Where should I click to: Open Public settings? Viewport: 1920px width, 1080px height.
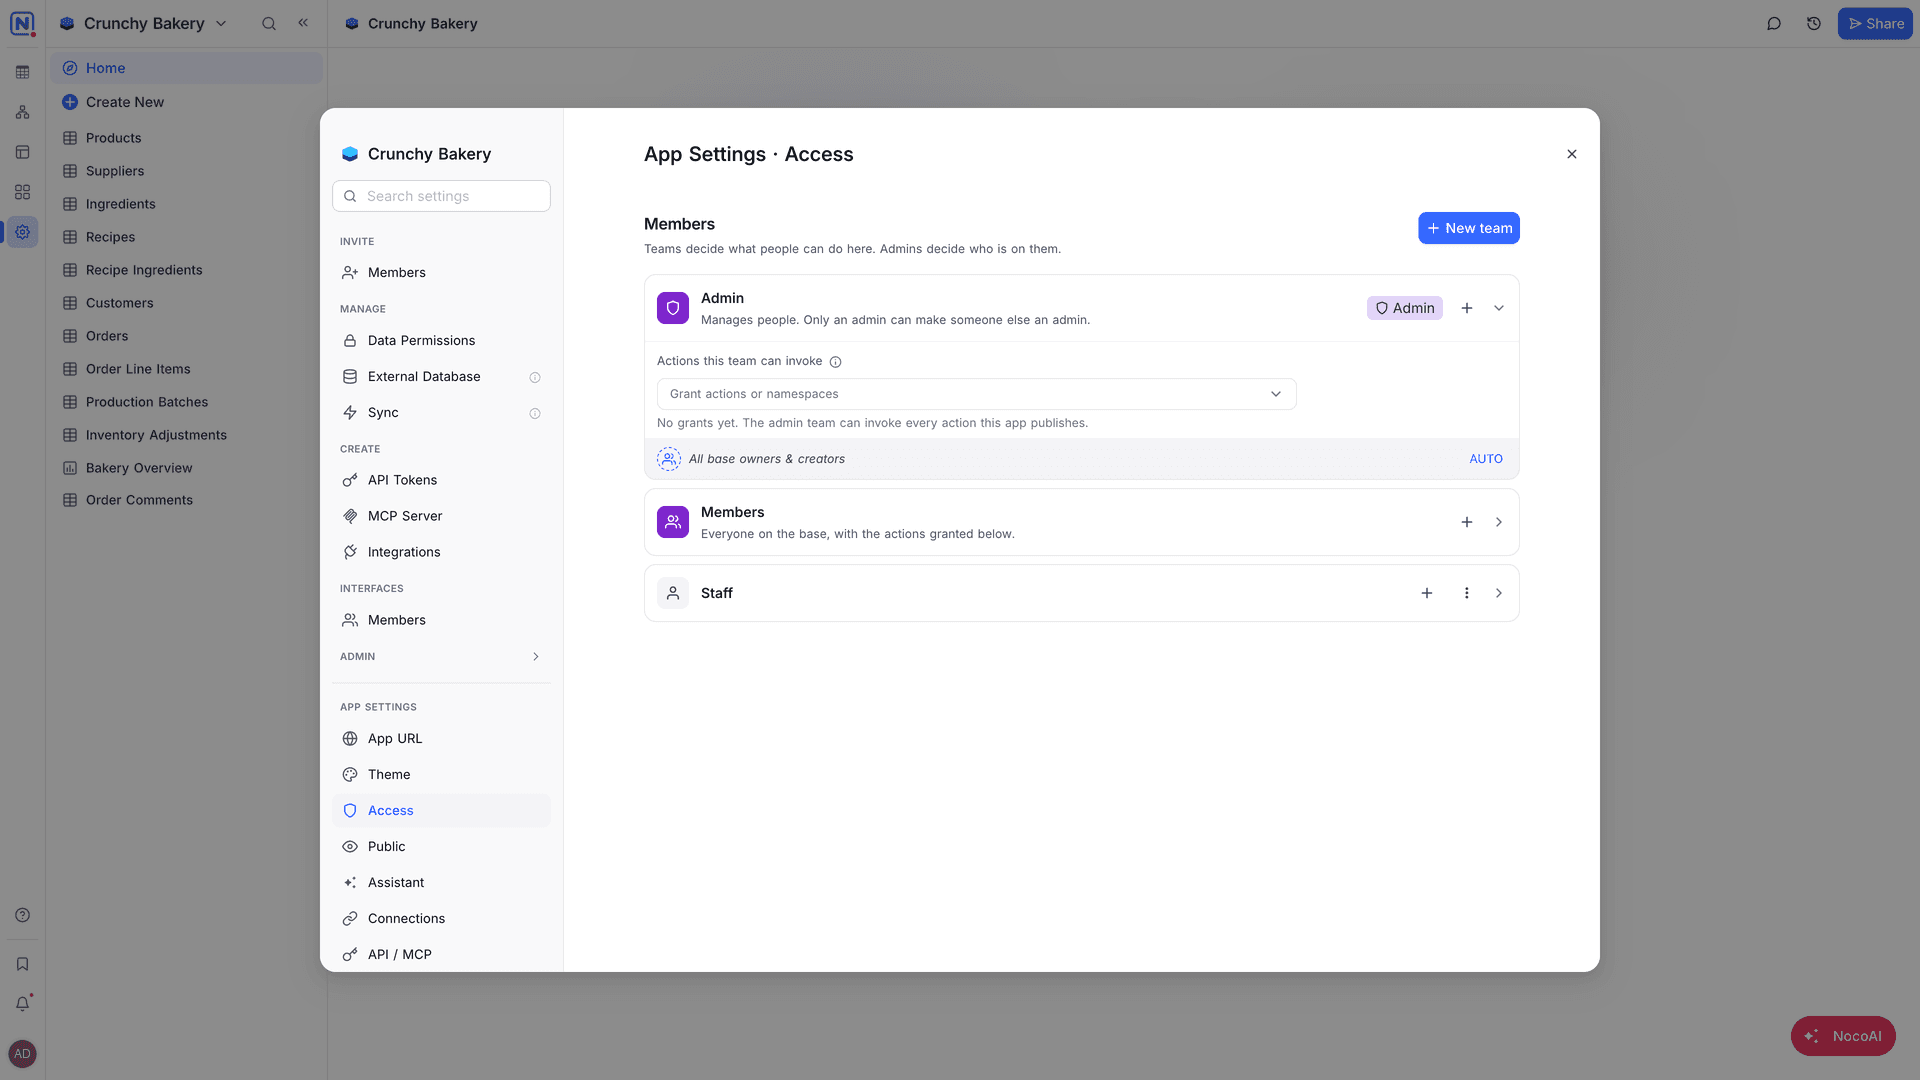pos(441,846)
